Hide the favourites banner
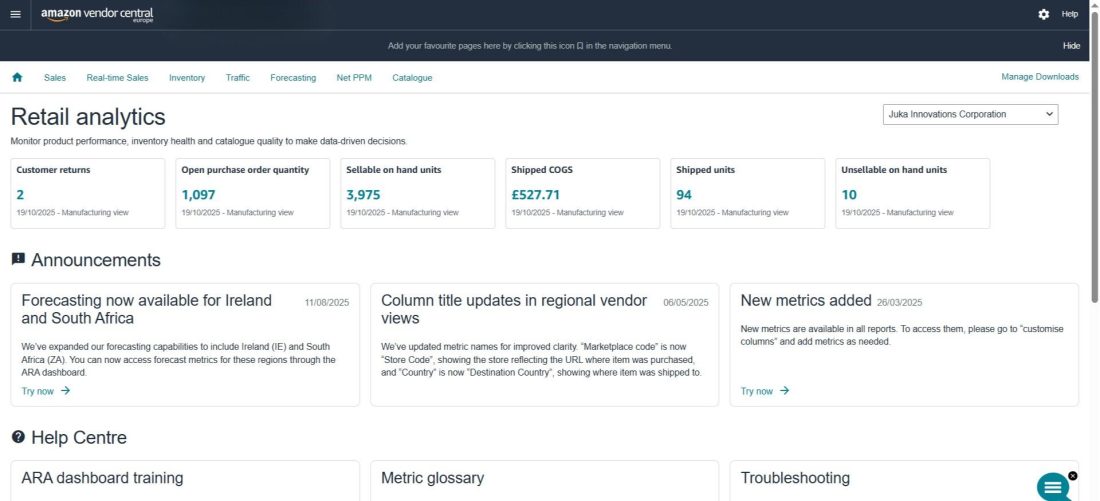This screenshot has height=501, width=1100. [x=1071, y=46]
